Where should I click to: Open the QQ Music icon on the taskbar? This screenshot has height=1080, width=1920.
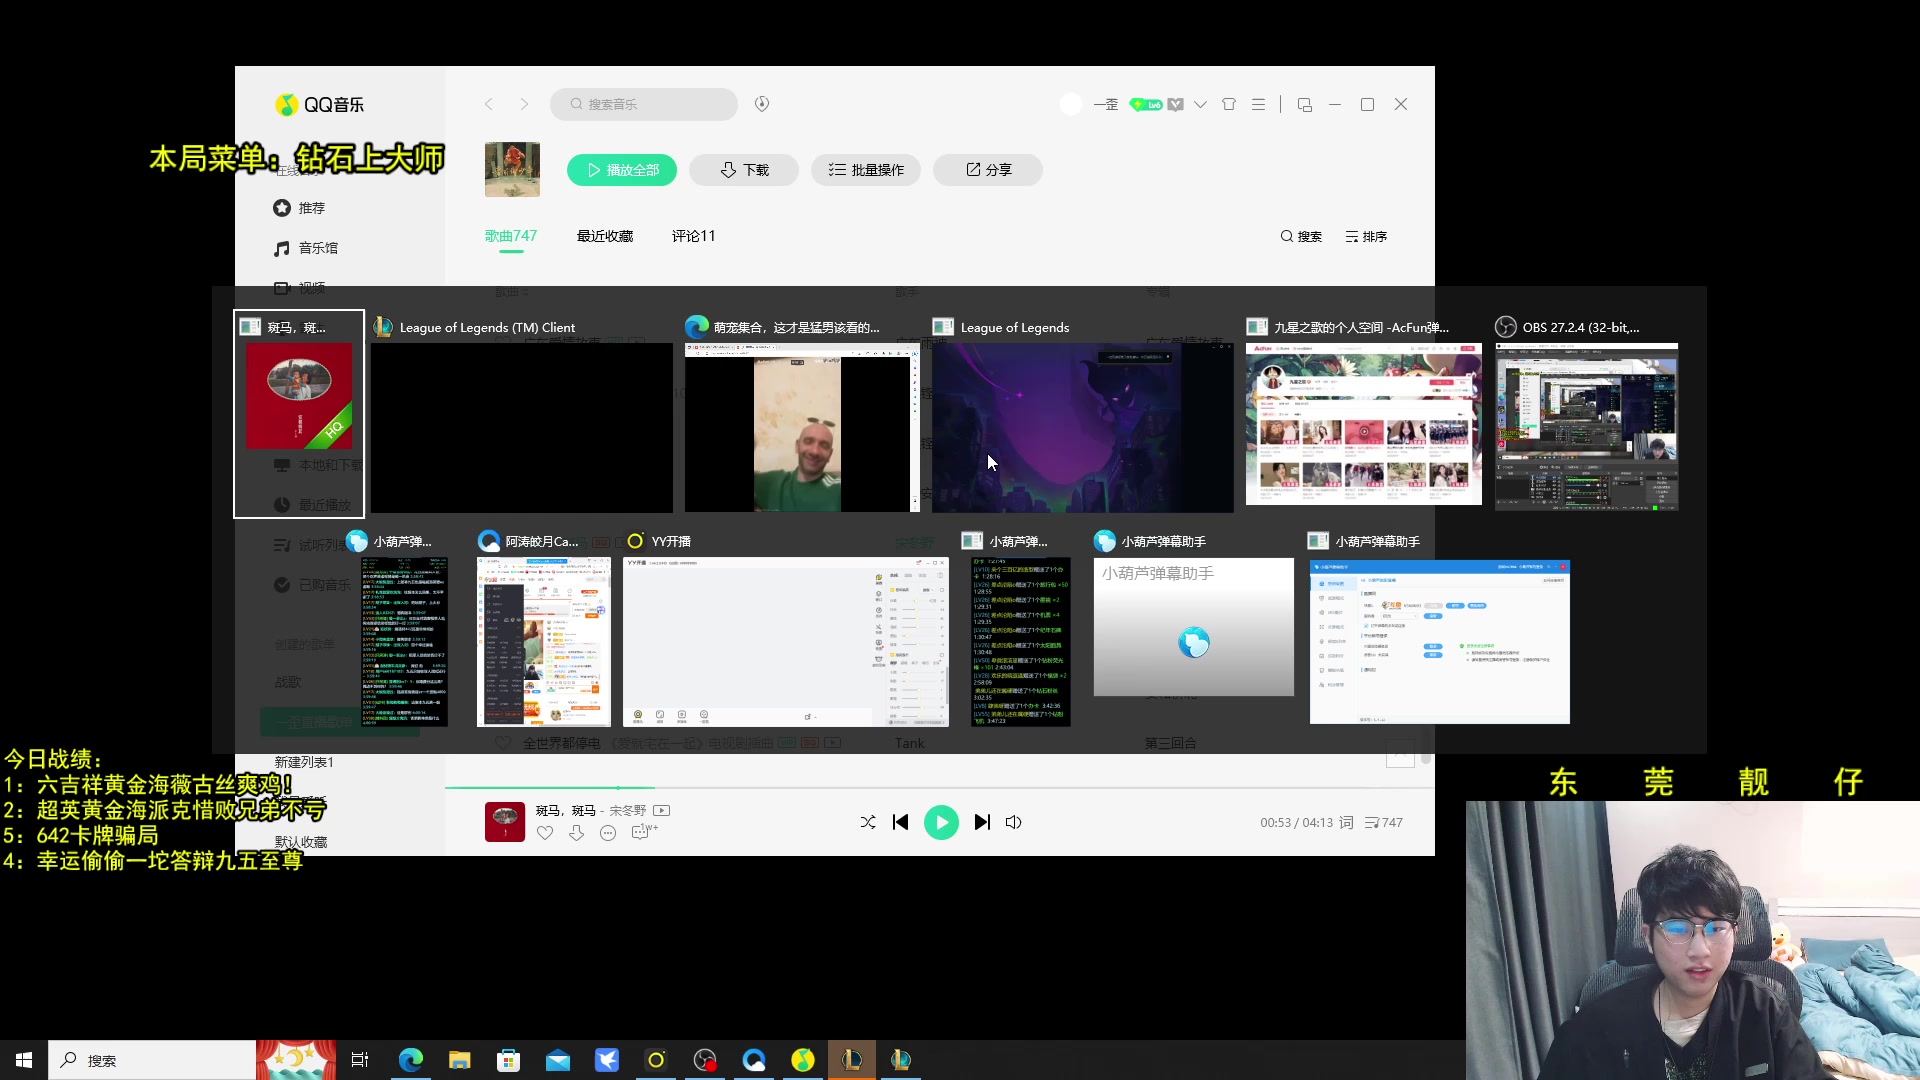[x=802, y=1060]
